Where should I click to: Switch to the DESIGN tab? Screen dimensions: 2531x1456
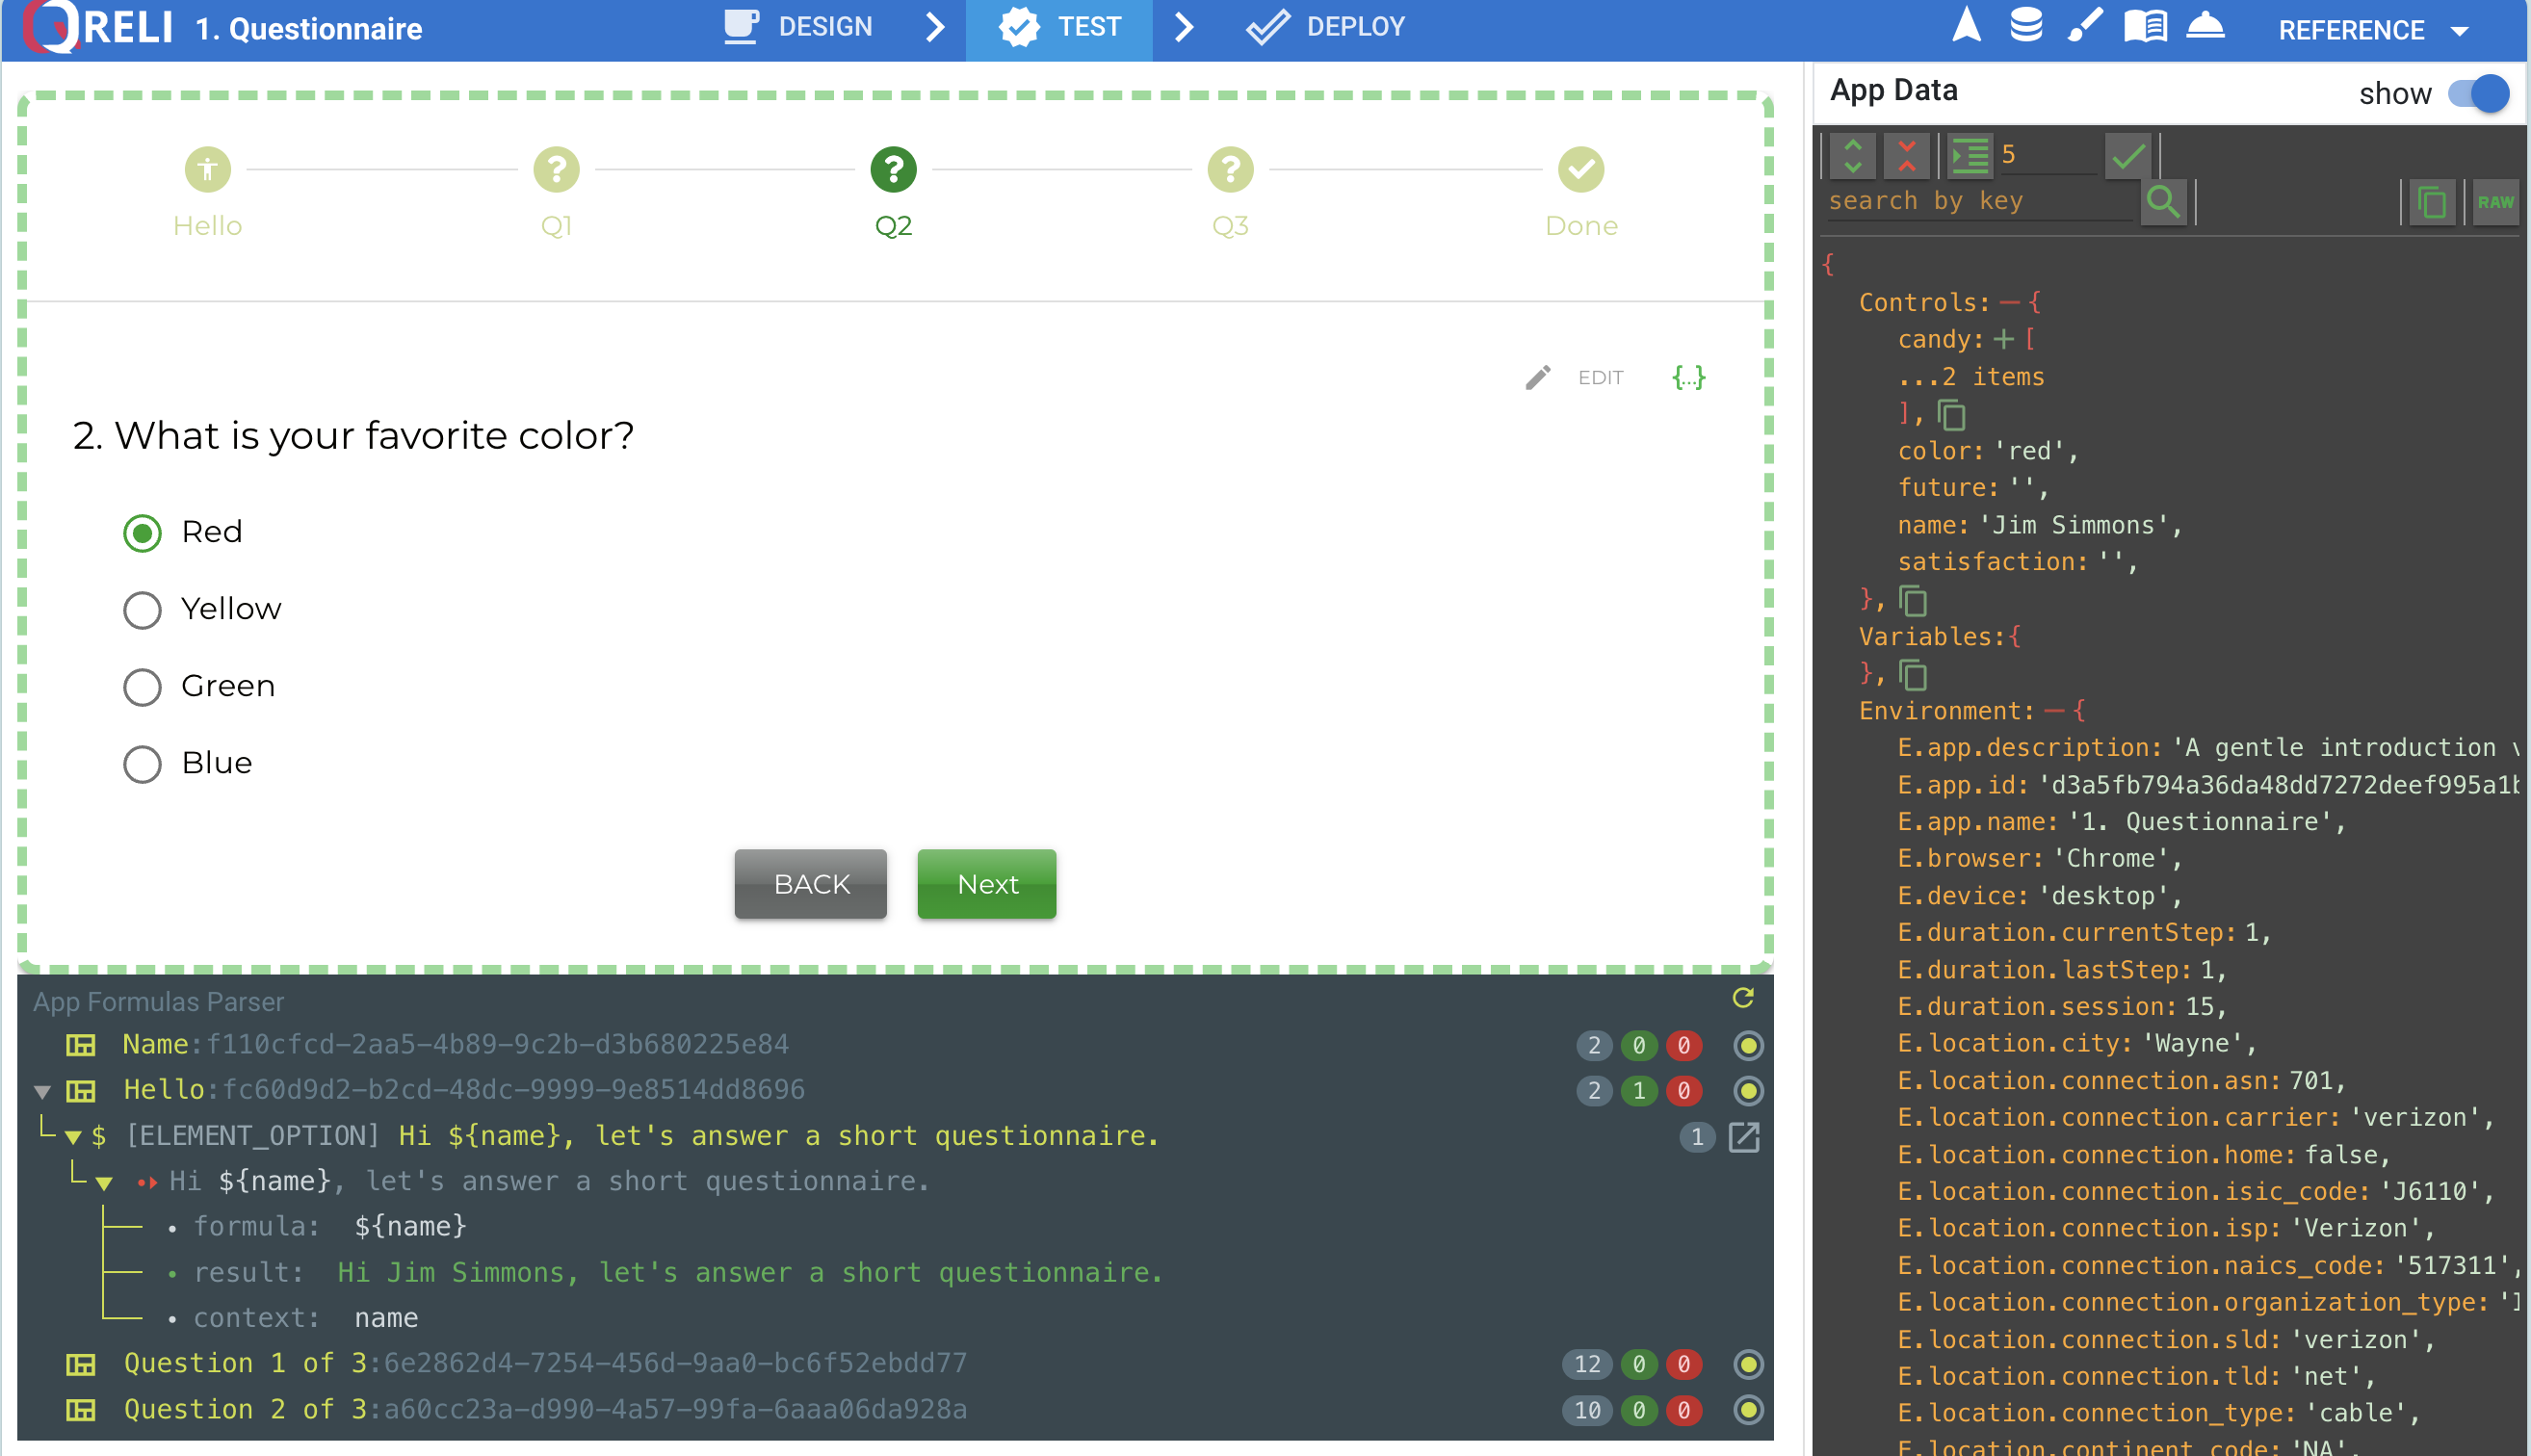pos(798,26)
